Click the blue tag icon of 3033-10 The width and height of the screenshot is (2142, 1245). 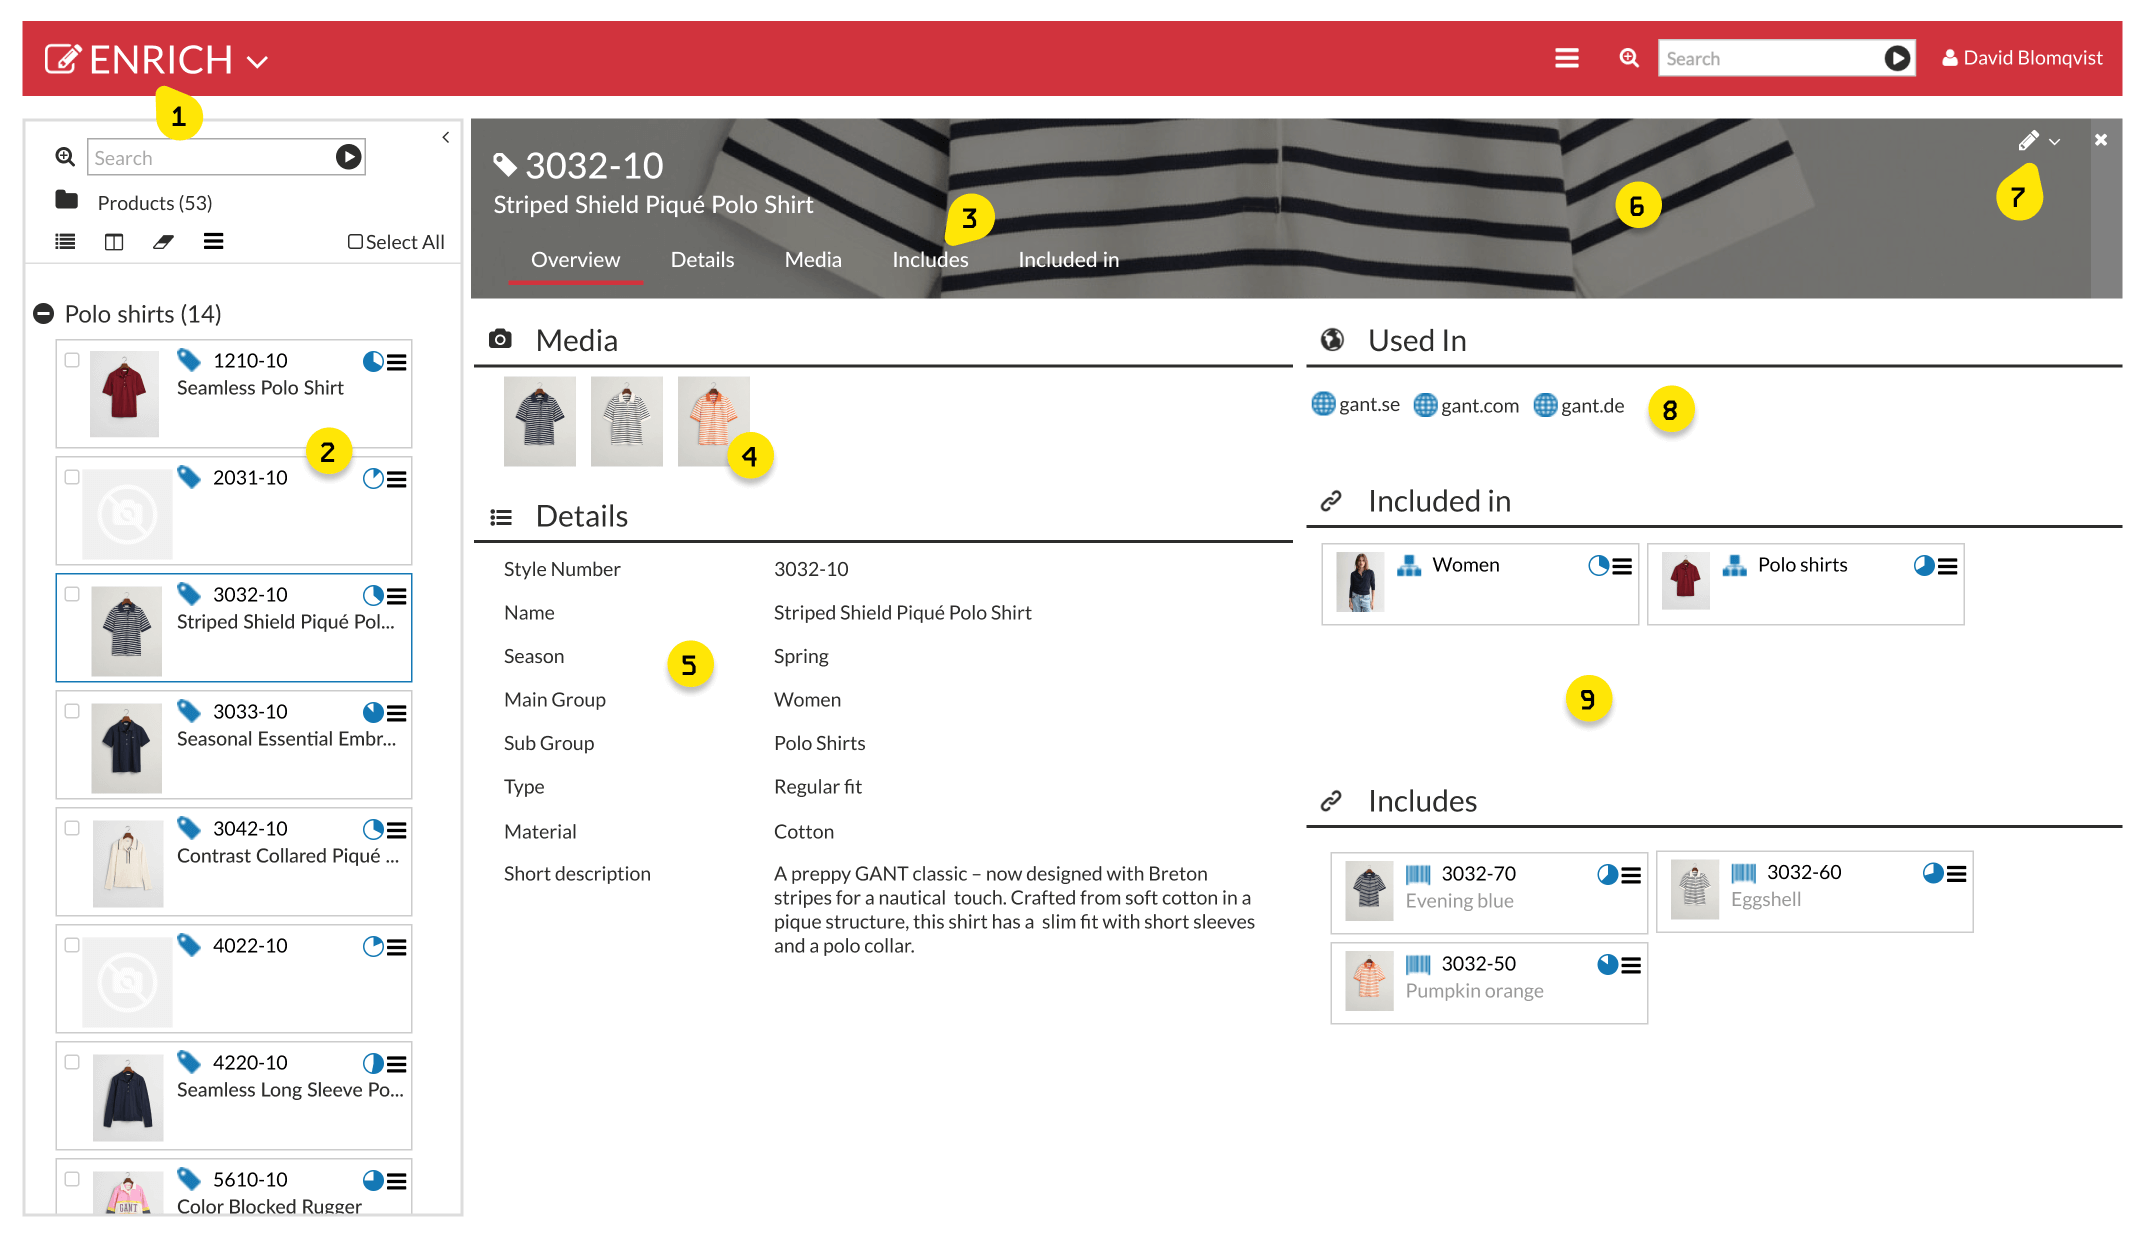click(x=189, y=710)
